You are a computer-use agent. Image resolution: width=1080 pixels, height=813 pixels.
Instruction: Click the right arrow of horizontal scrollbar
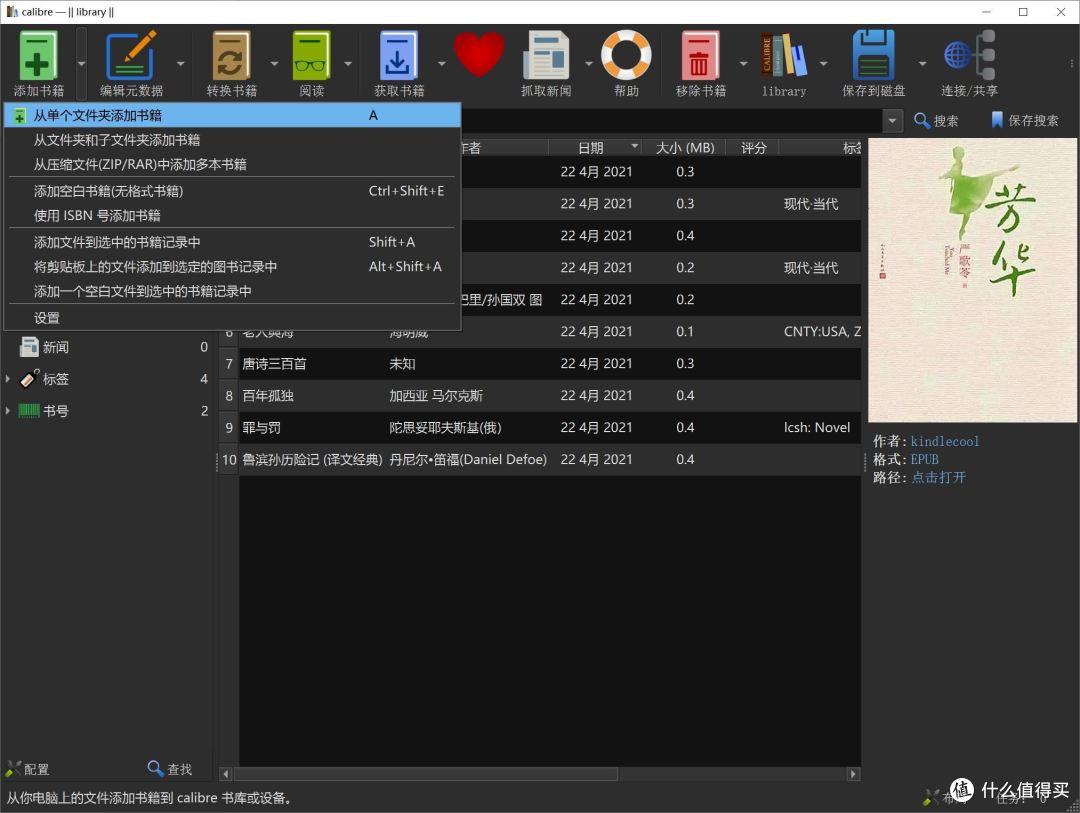pyautogui.click(x=853, y=774)
